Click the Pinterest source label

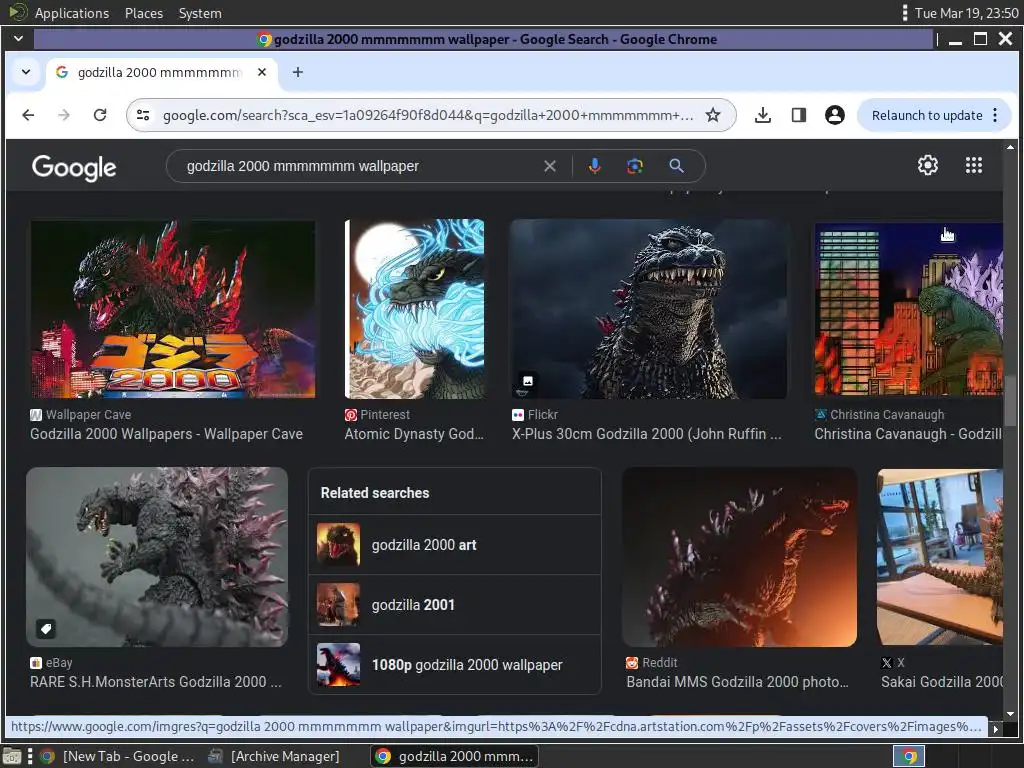(x=385, y=415)
